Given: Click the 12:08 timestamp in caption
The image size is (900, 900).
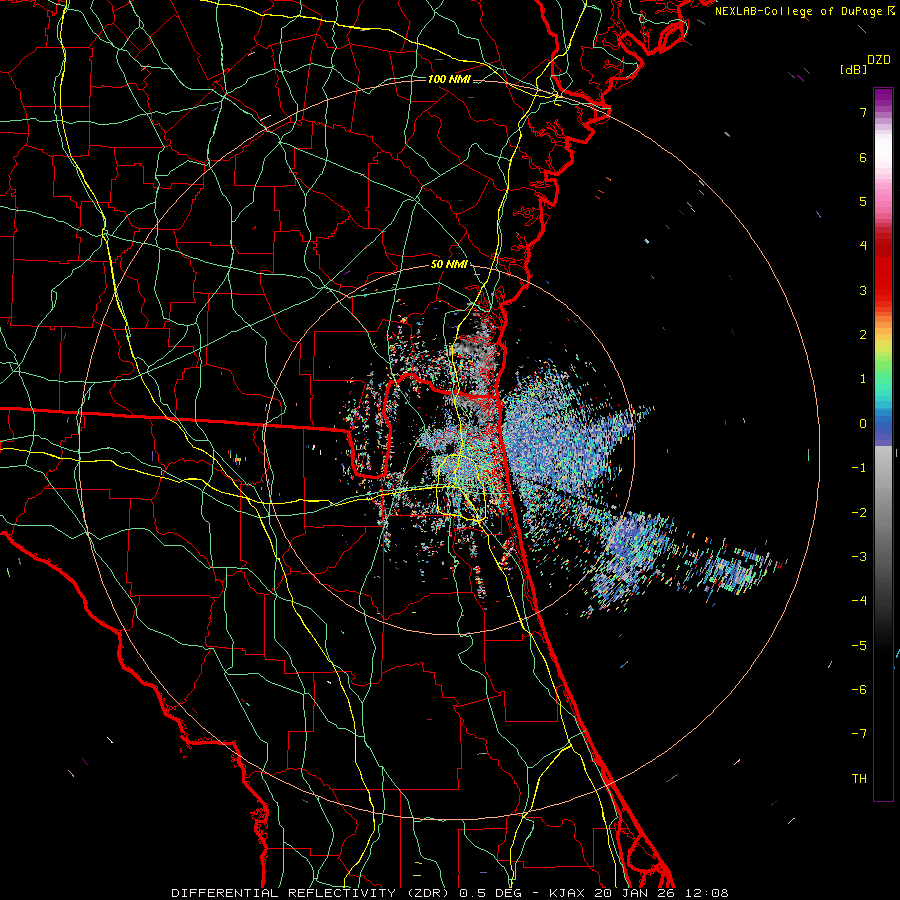Looking at the screenshot, I should pyautogui.click(x=709, y=893).
